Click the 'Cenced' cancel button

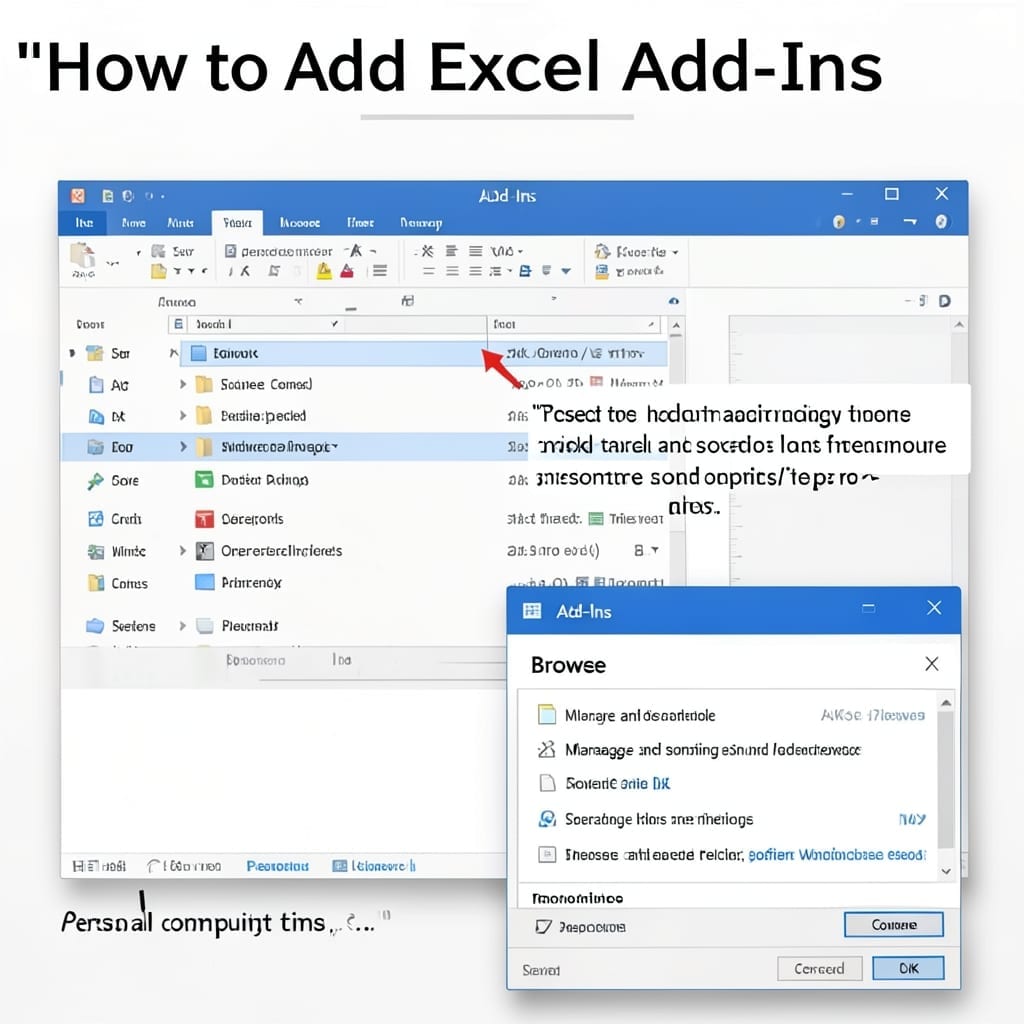820,968
